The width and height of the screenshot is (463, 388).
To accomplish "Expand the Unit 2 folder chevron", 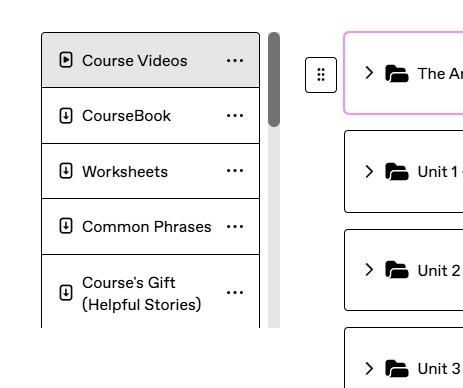I will point(369,270).
